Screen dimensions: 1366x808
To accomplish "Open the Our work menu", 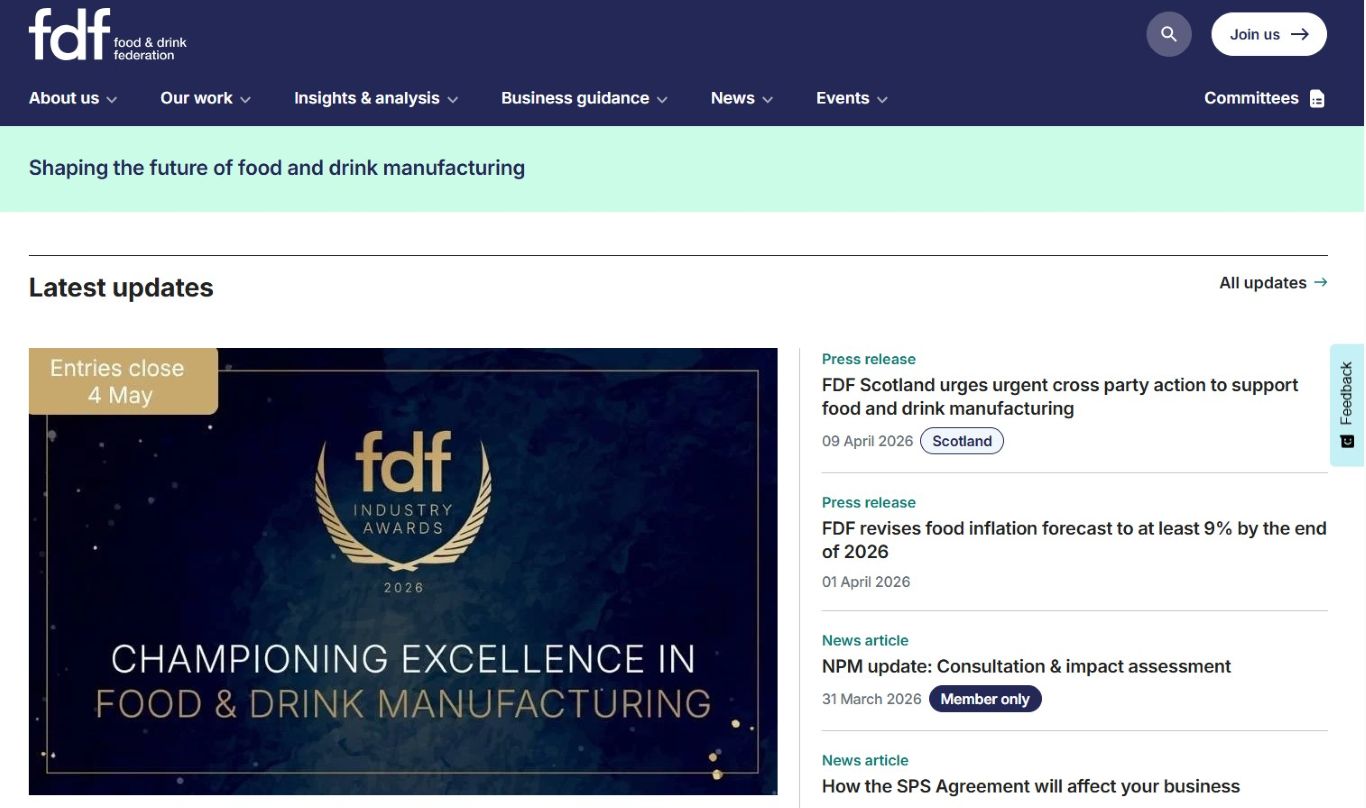I will [x=196, y=98].
